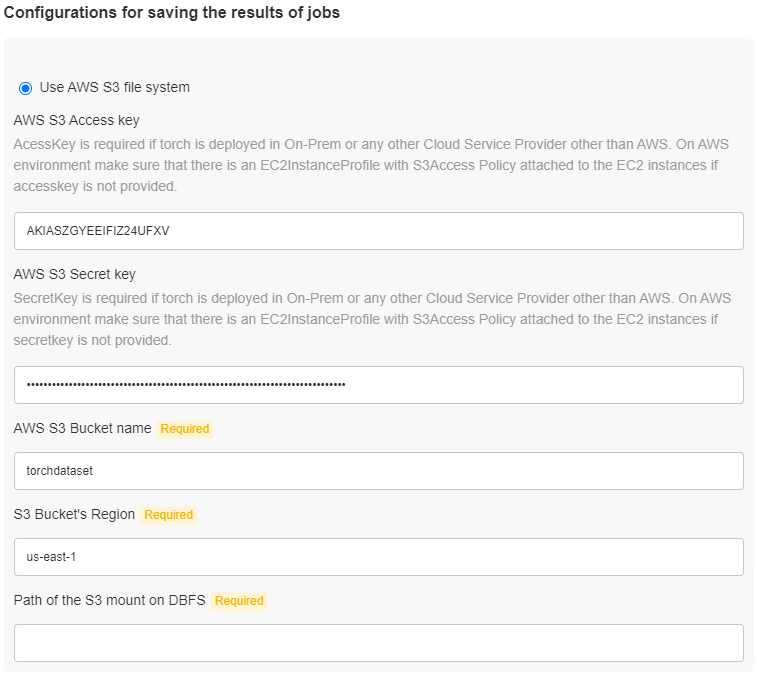This screenshot has height=677, width=757.
Task: Click the 'AWS S3 Access key' field label
Action: coord(76,121)
